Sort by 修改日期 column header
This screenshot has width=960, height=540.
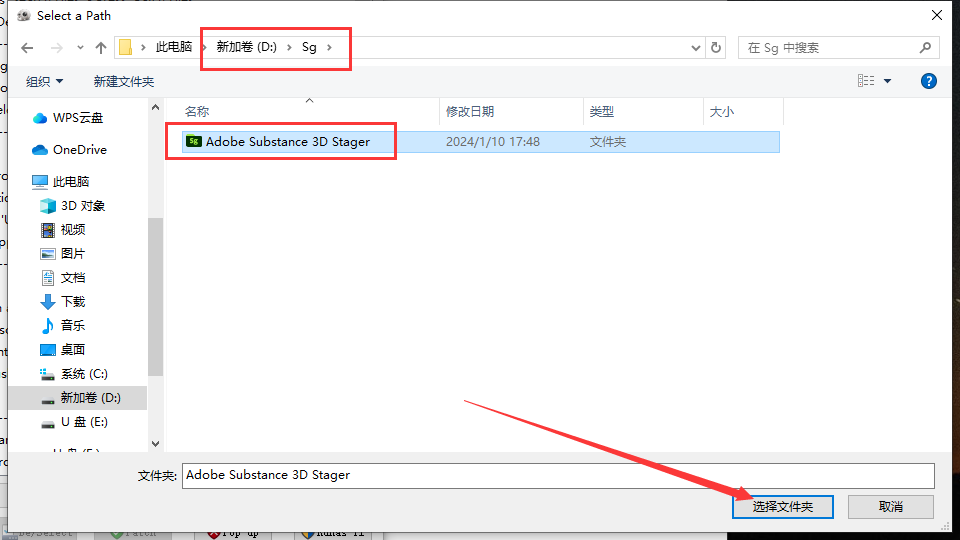point(470,112)
